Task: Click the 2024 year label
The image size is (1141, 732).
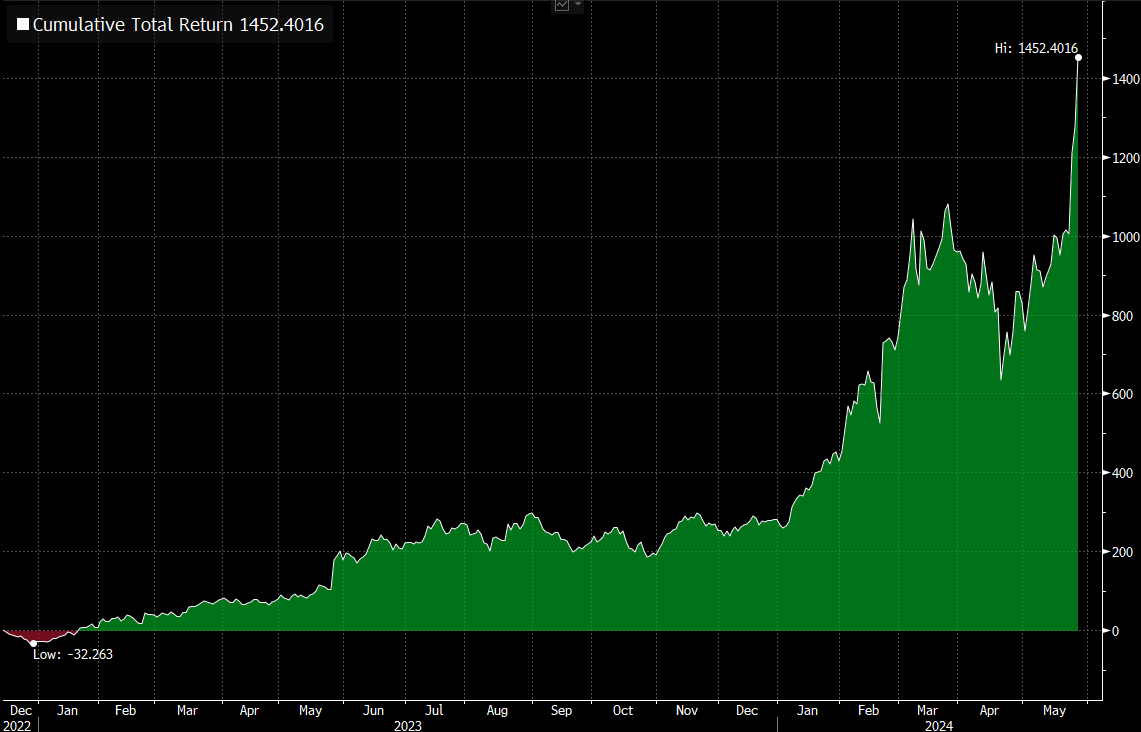Action: click(x=939, y=725)
